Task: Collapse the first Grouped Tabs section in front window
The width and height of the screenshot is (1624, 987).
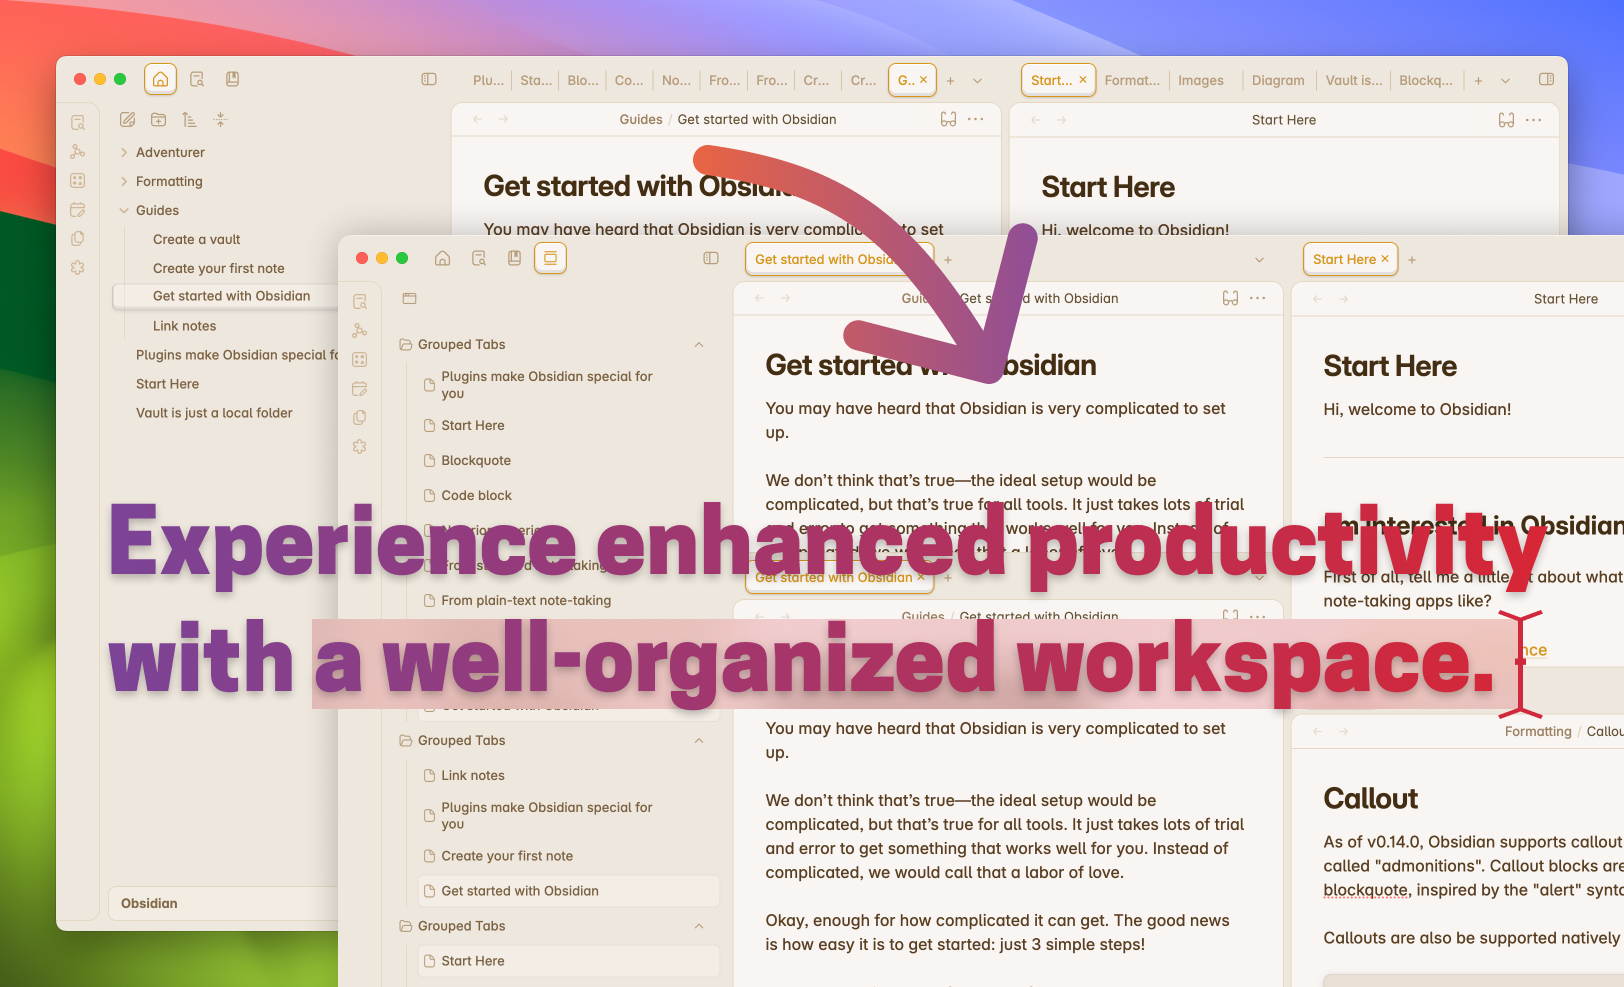Action: [699, 344]
